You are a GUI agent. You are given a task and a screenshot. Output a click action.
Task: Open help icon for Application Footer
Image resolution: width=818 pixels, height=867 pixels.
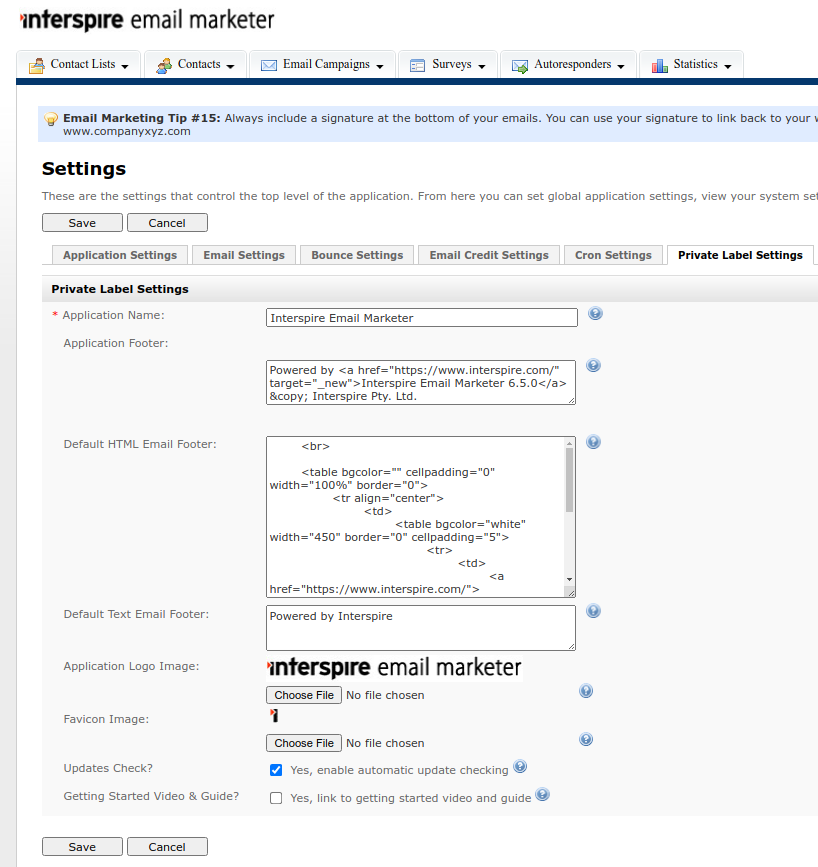click(x=593, y=365)
